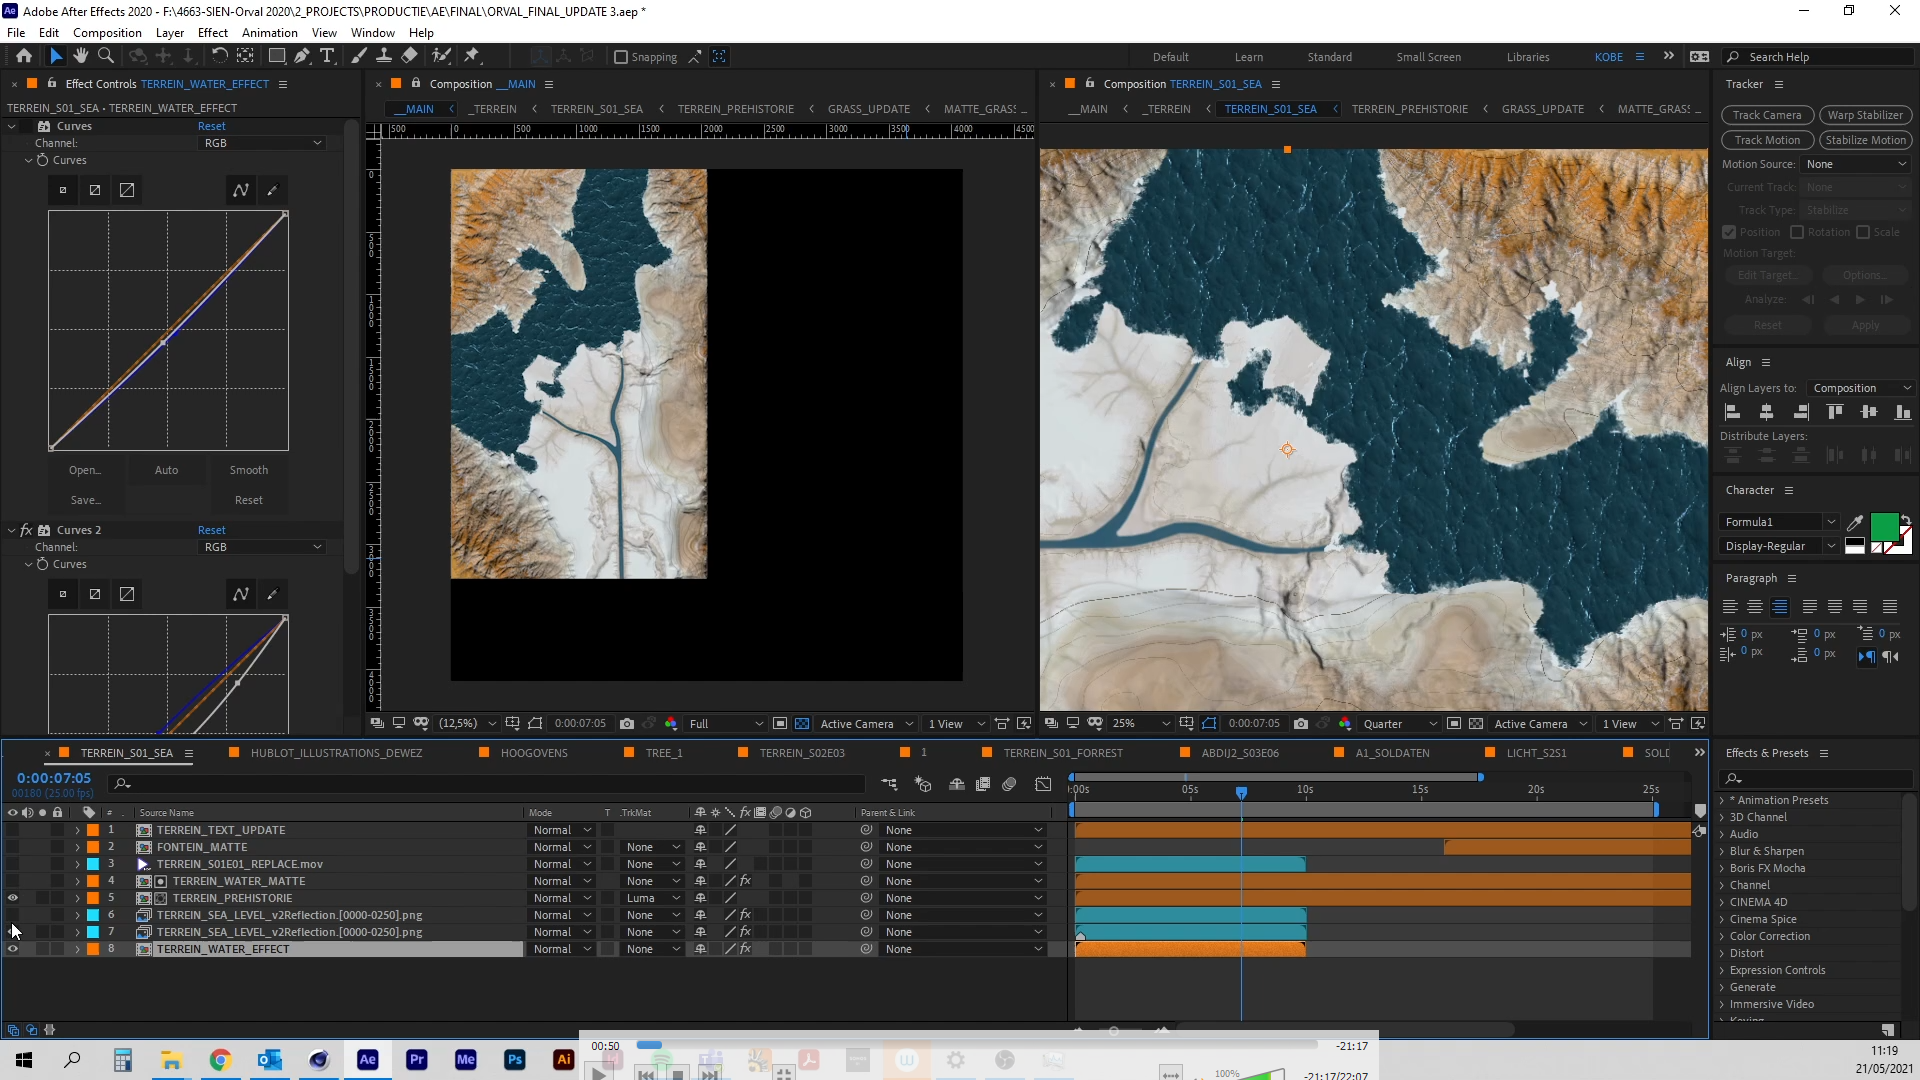The image size is (1920, 1080).
Task: Select the Roto Brush tool
Action: click(x=441, y=56)
